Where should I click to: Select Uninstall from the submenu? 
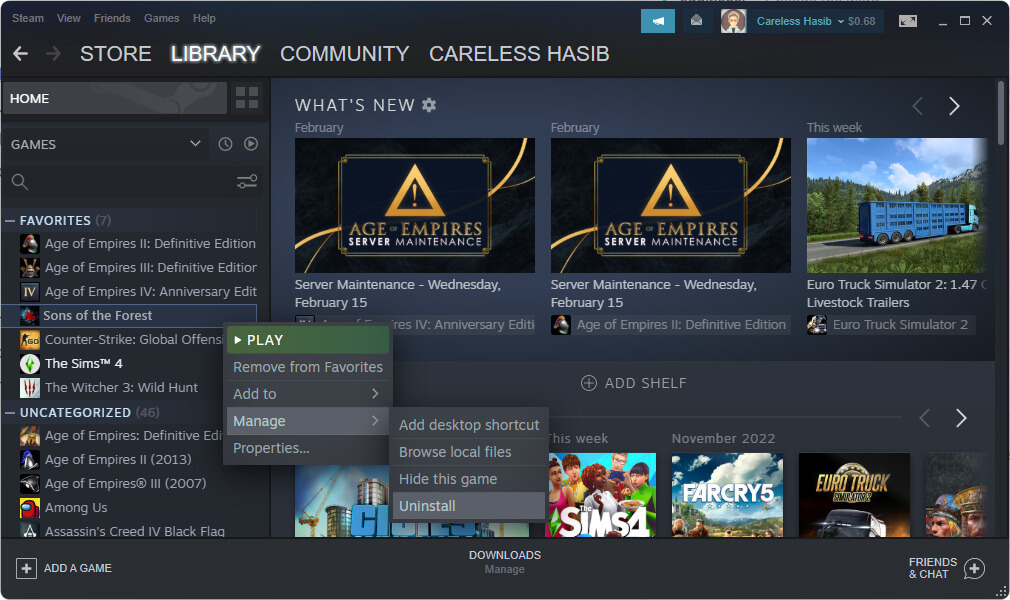pos(469,506)
